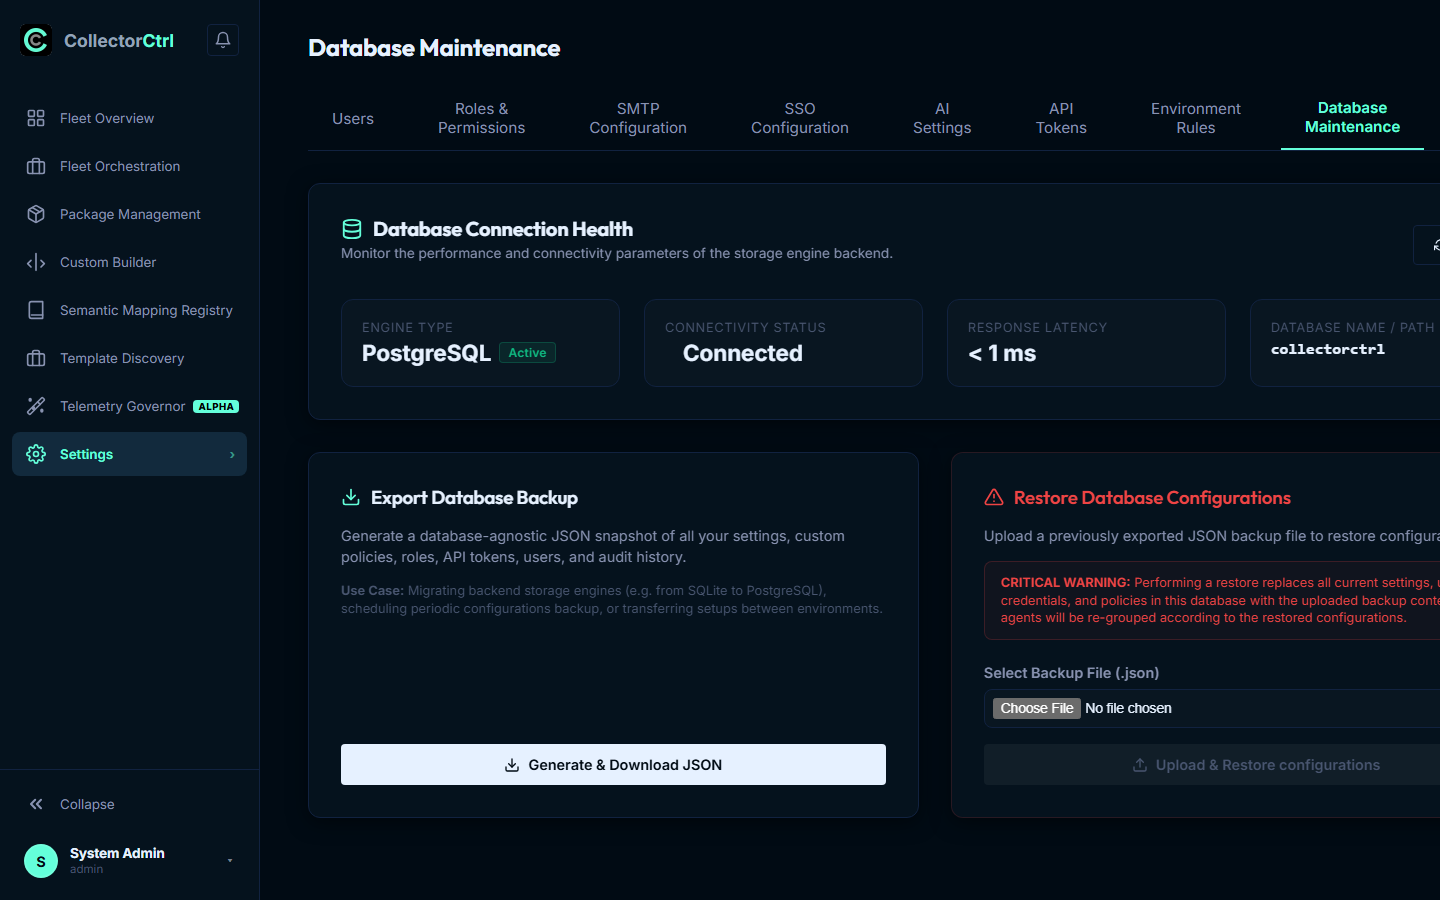Open the notifications bell
Screen dimensions: 1440x900
[223, 40]
